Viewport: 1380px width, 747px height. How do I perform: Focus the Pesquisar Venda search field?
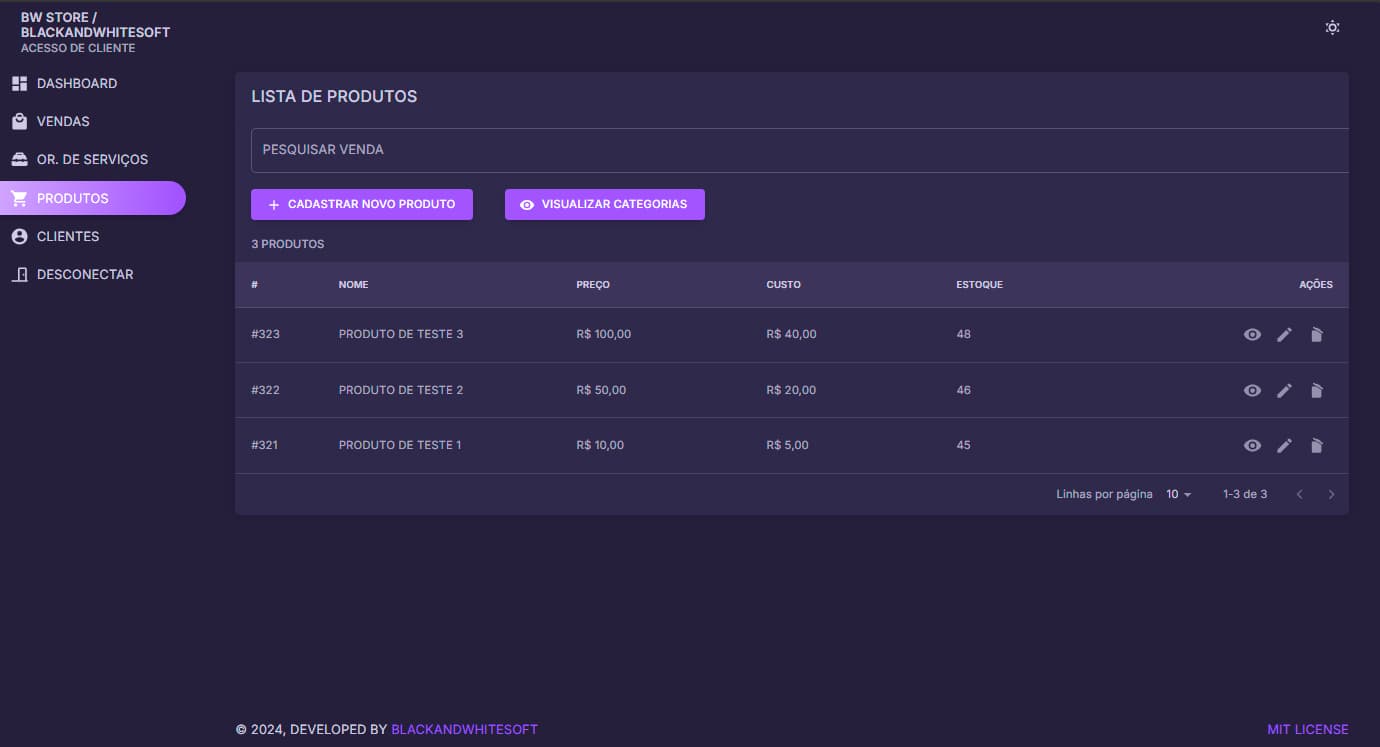click(800, 150)
